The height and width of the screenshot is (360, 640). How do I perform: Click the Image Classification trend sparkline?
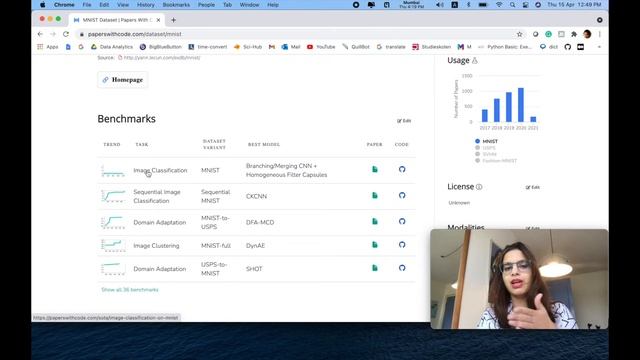pyautogui.click(x=113, y=171)
